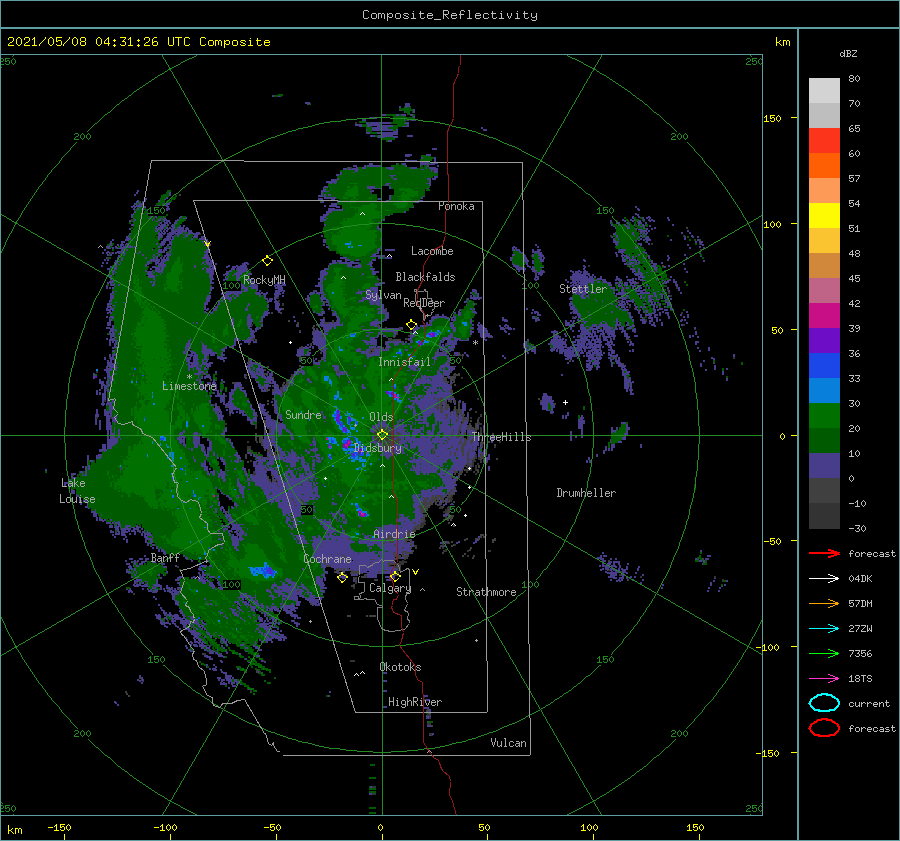The height and width of the screenshot is (841, 900).
Task: Click the Lake Louise label
Action: pos(77,491)
